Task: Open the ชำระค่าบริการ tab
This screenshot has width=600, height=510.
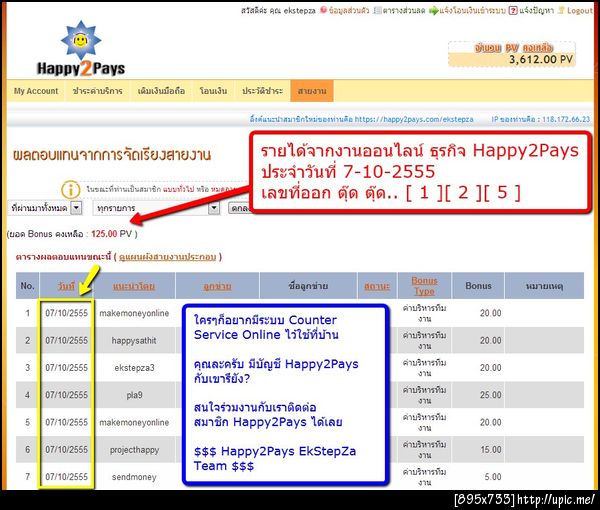Action: (x=98, y=91)
